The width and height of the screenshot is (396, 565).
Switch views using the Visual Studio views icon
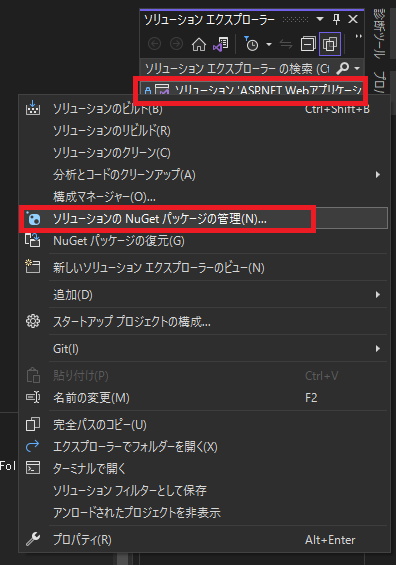tap(221, 44)
